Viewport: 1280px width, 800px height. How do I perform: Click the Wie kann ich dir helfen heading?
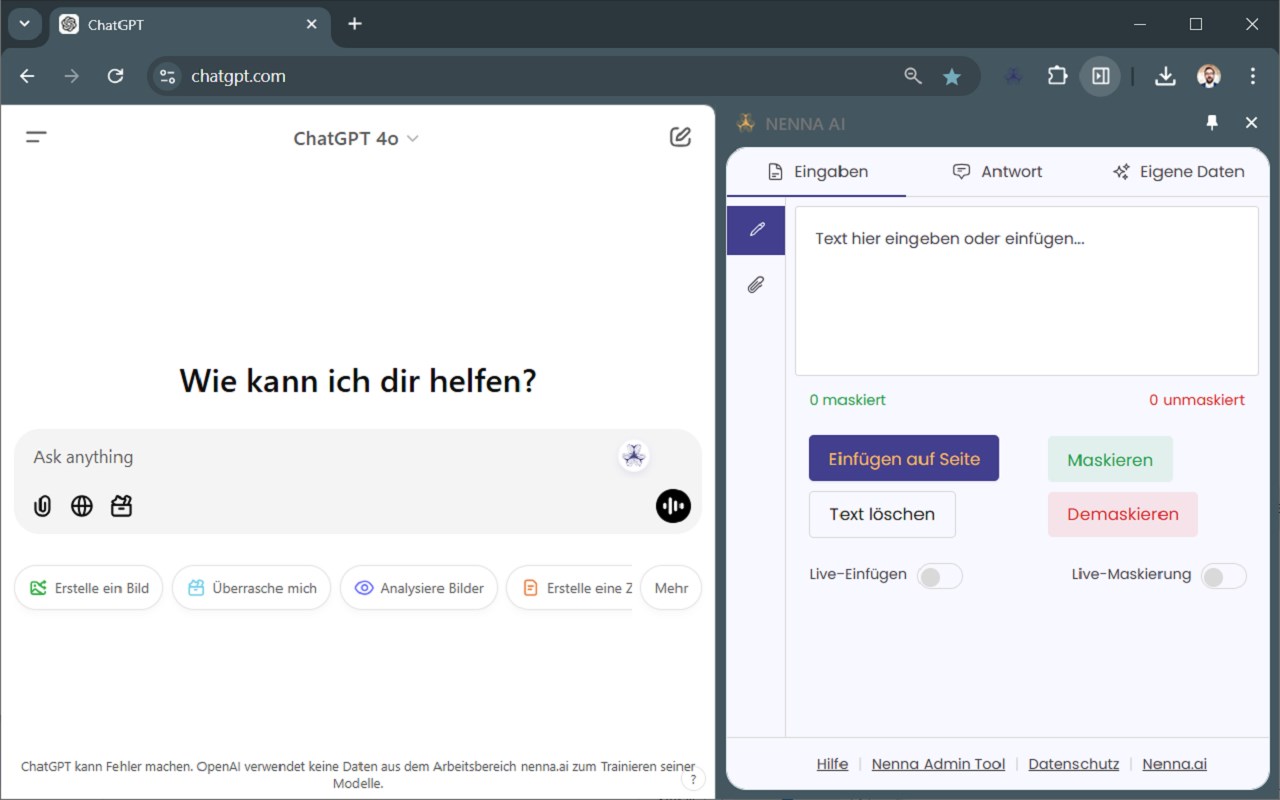tap(358, 381)
